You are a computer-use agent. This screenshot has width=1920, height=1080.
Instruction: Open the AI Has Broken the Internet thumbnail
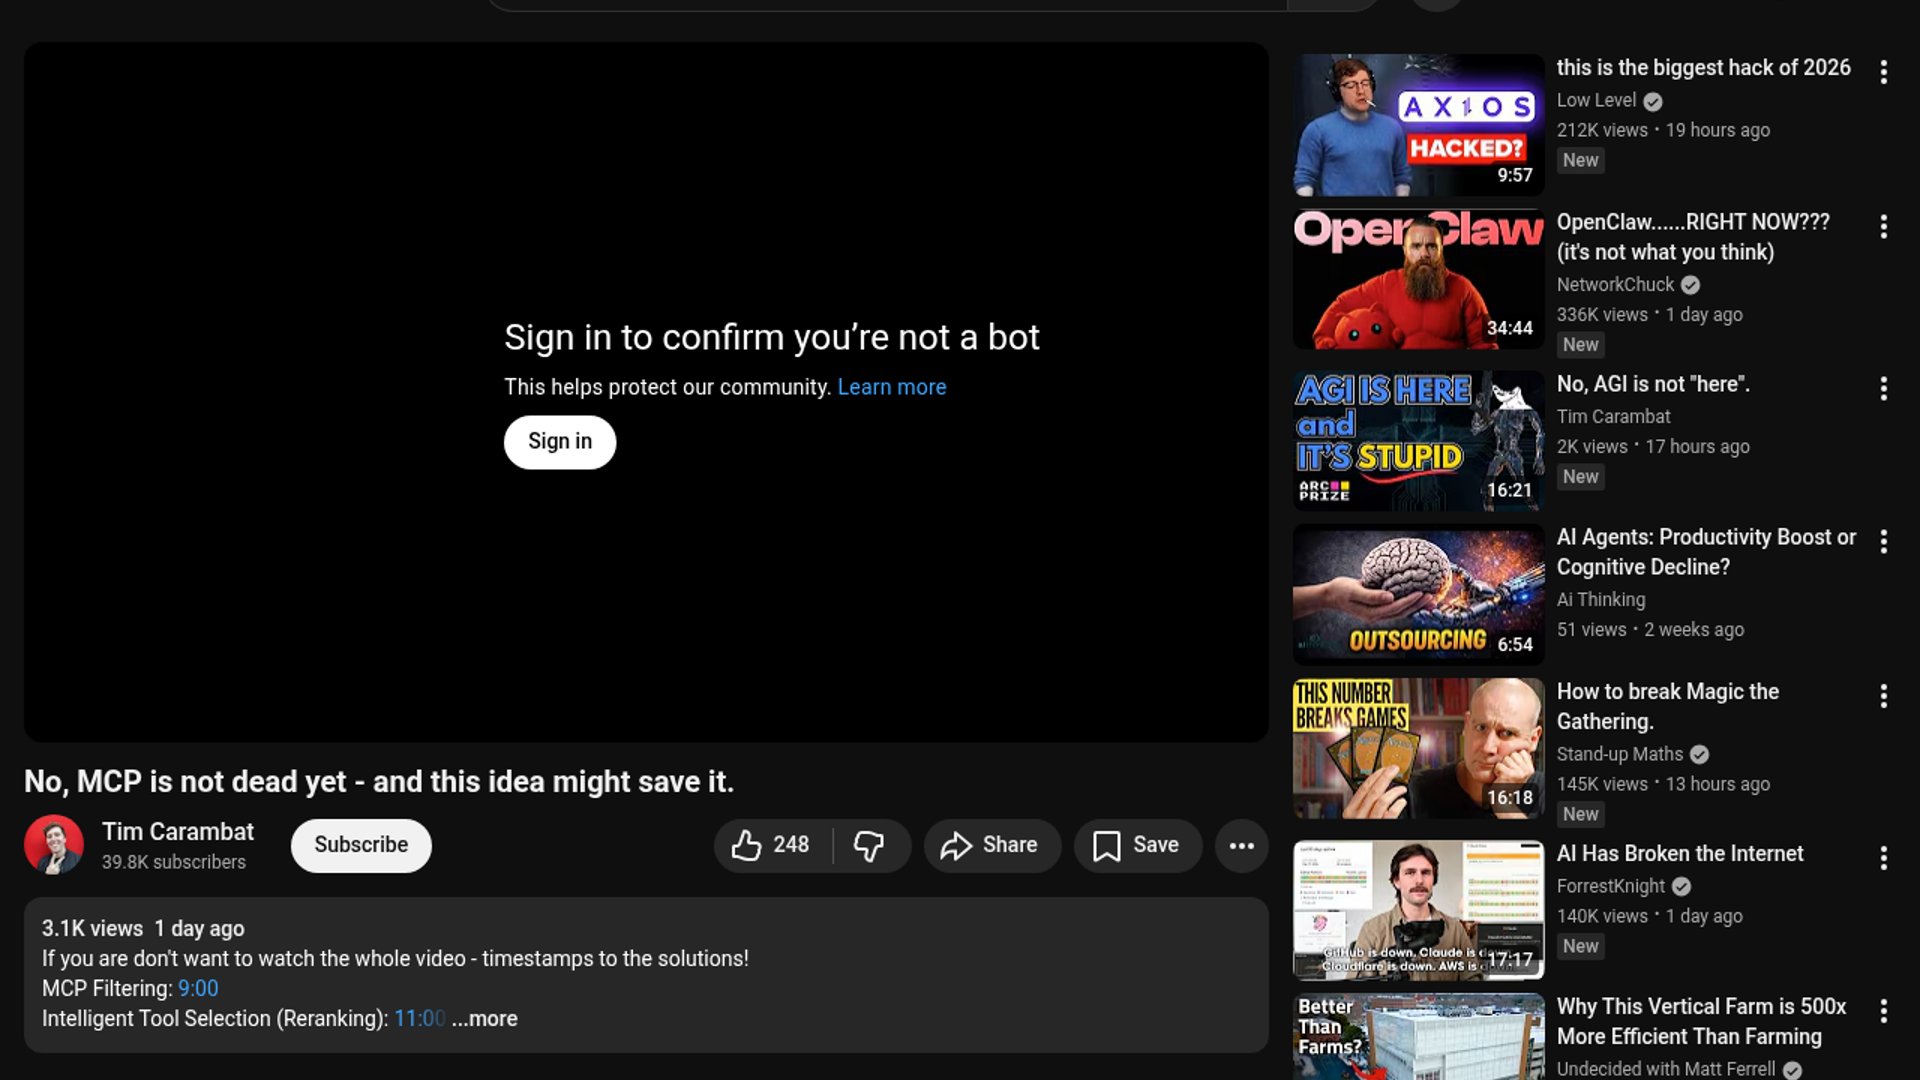[x=1418, y=910]
